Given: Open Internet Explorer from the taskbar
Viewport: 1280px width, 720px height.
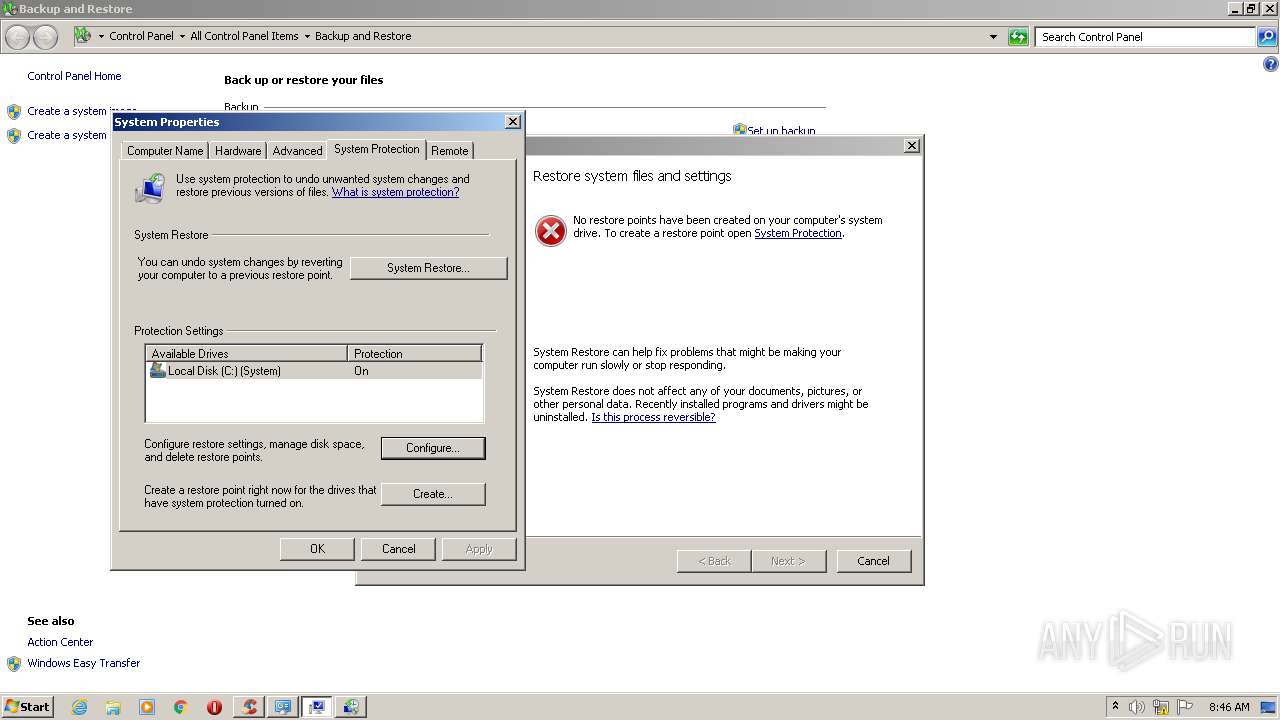Looking at the screenshot, I should pos(79,707).
